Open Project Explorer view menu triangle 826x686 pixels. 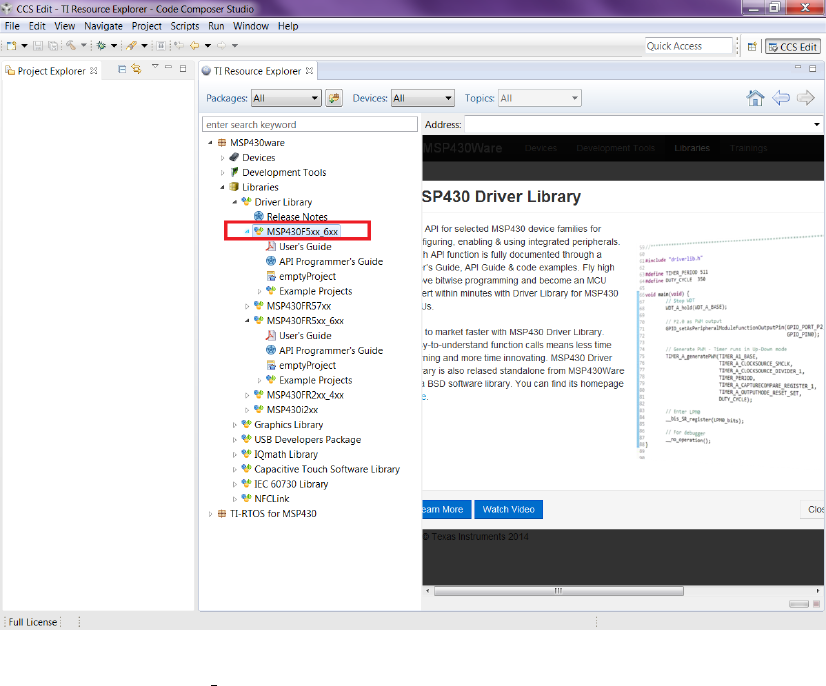(155, 66)
